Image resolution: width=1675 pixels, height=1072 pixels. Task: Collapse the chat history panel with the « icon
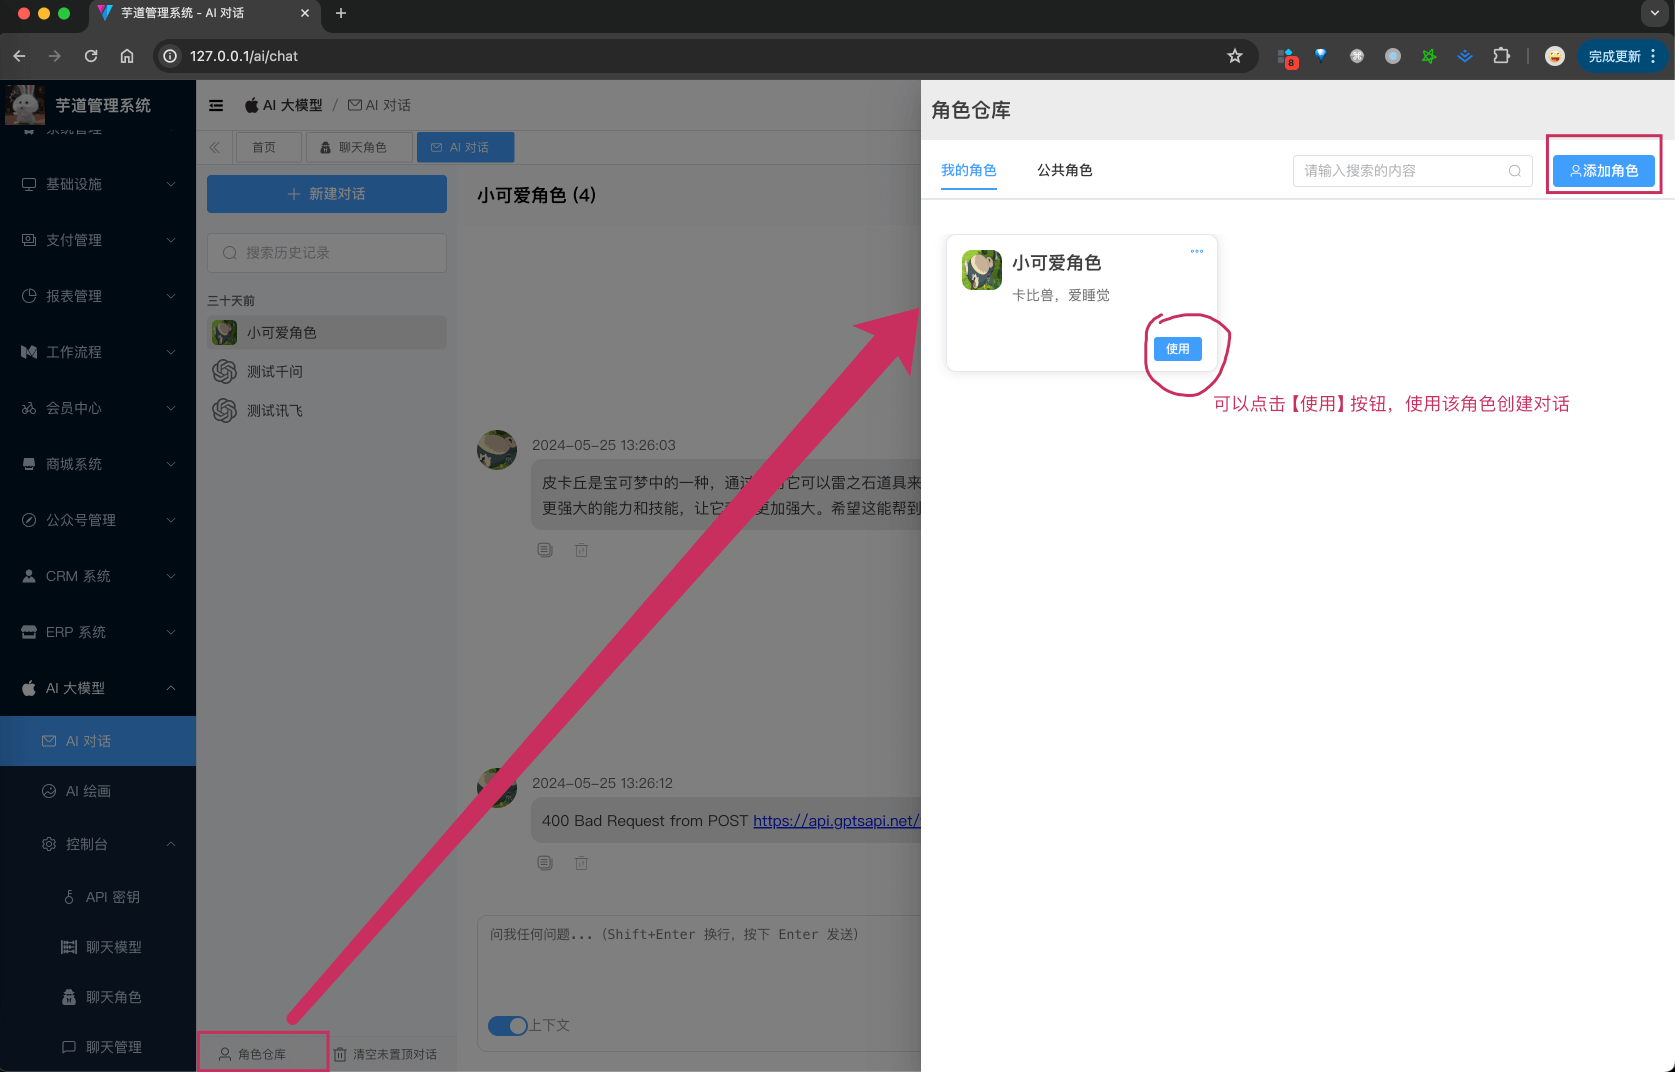pos(214,147)
